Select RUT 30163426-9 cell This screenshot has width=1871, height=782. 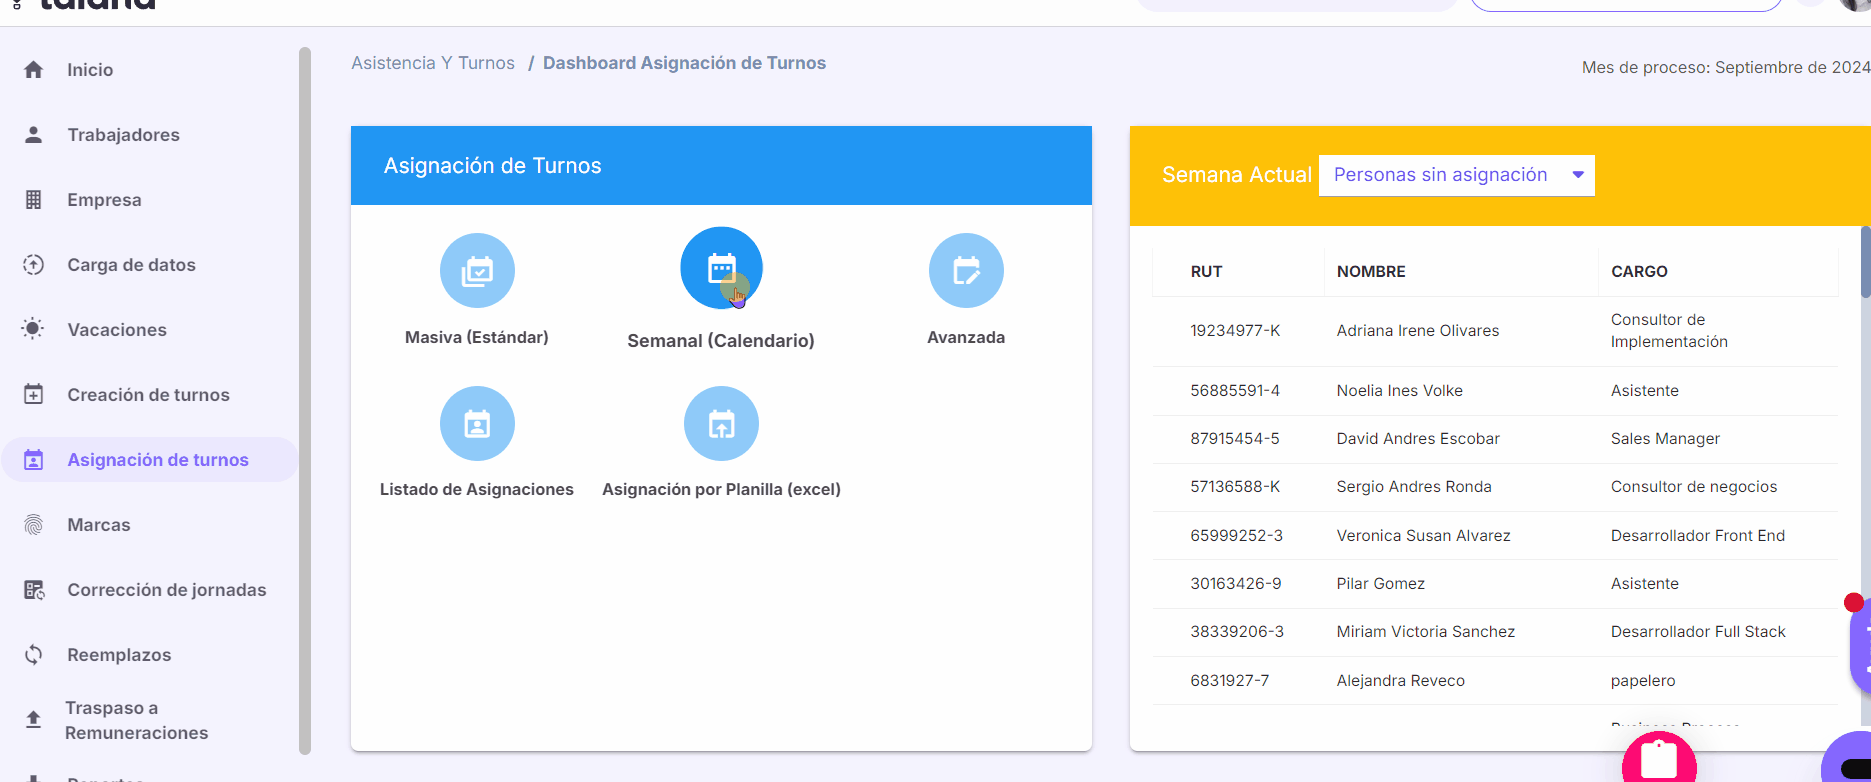1236,584
